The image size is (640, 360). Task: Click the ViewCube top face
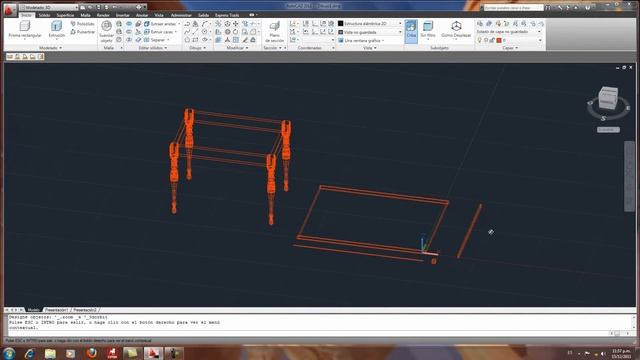[608, 91]
